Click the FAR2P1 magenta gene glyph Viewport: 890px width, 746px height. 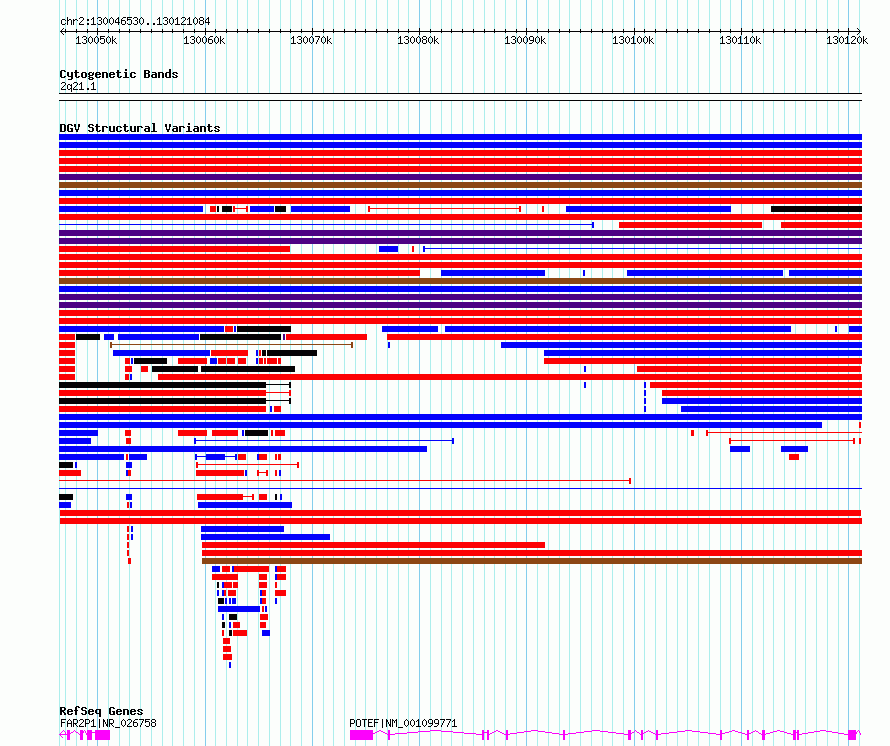(85, 735)
